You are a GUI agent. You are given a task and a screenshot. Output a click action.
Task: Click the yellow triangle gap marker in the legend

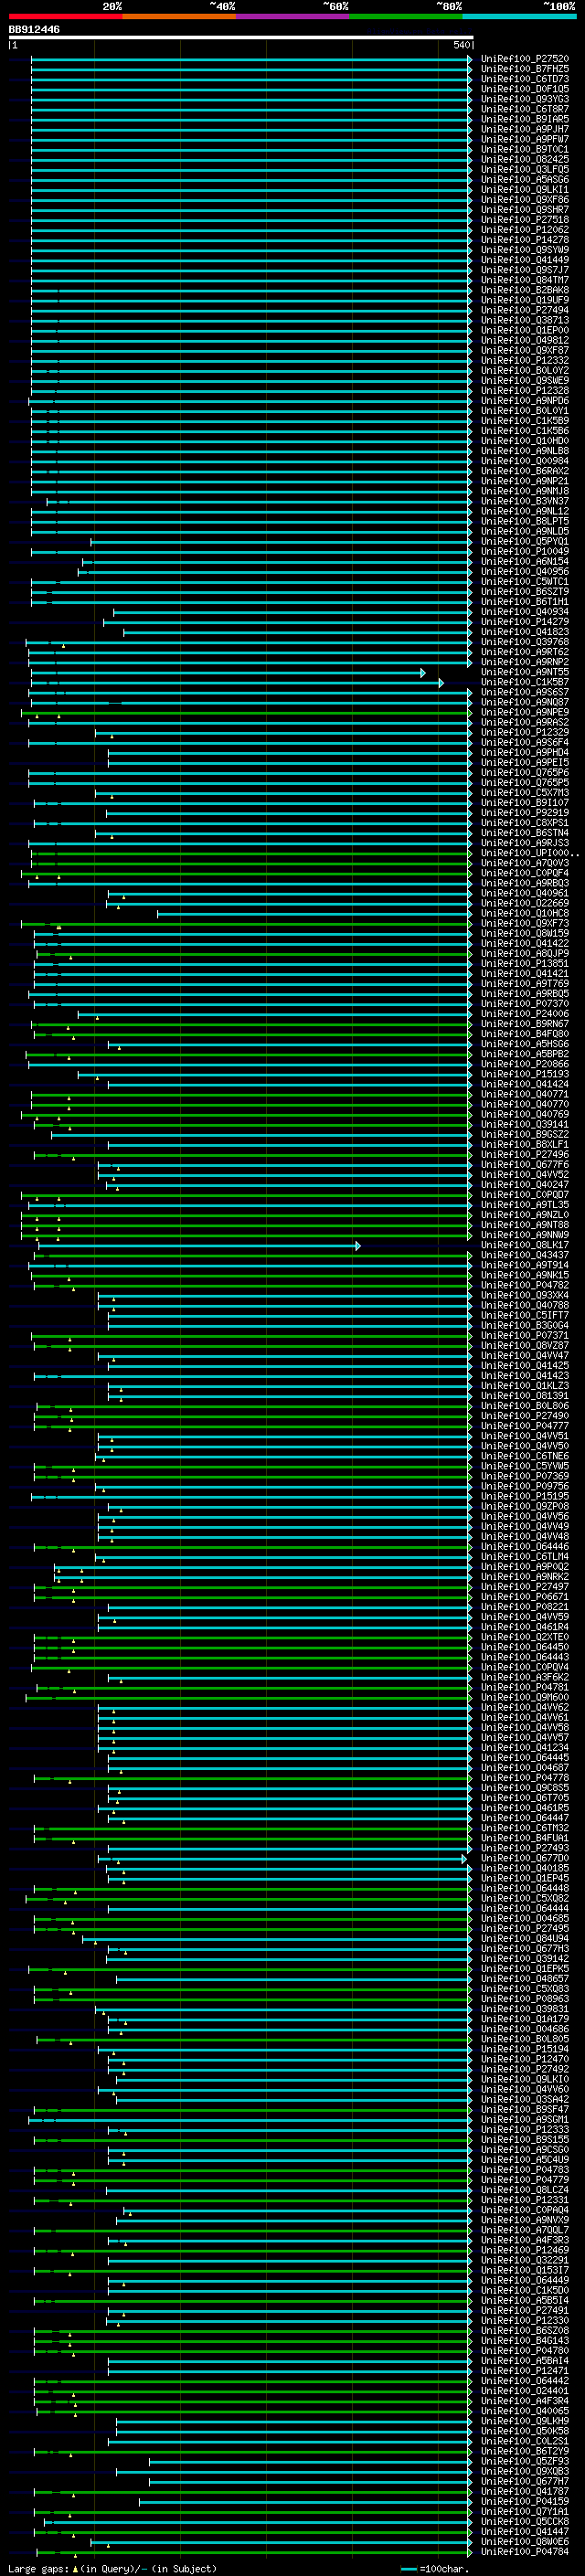(75, 2568)
